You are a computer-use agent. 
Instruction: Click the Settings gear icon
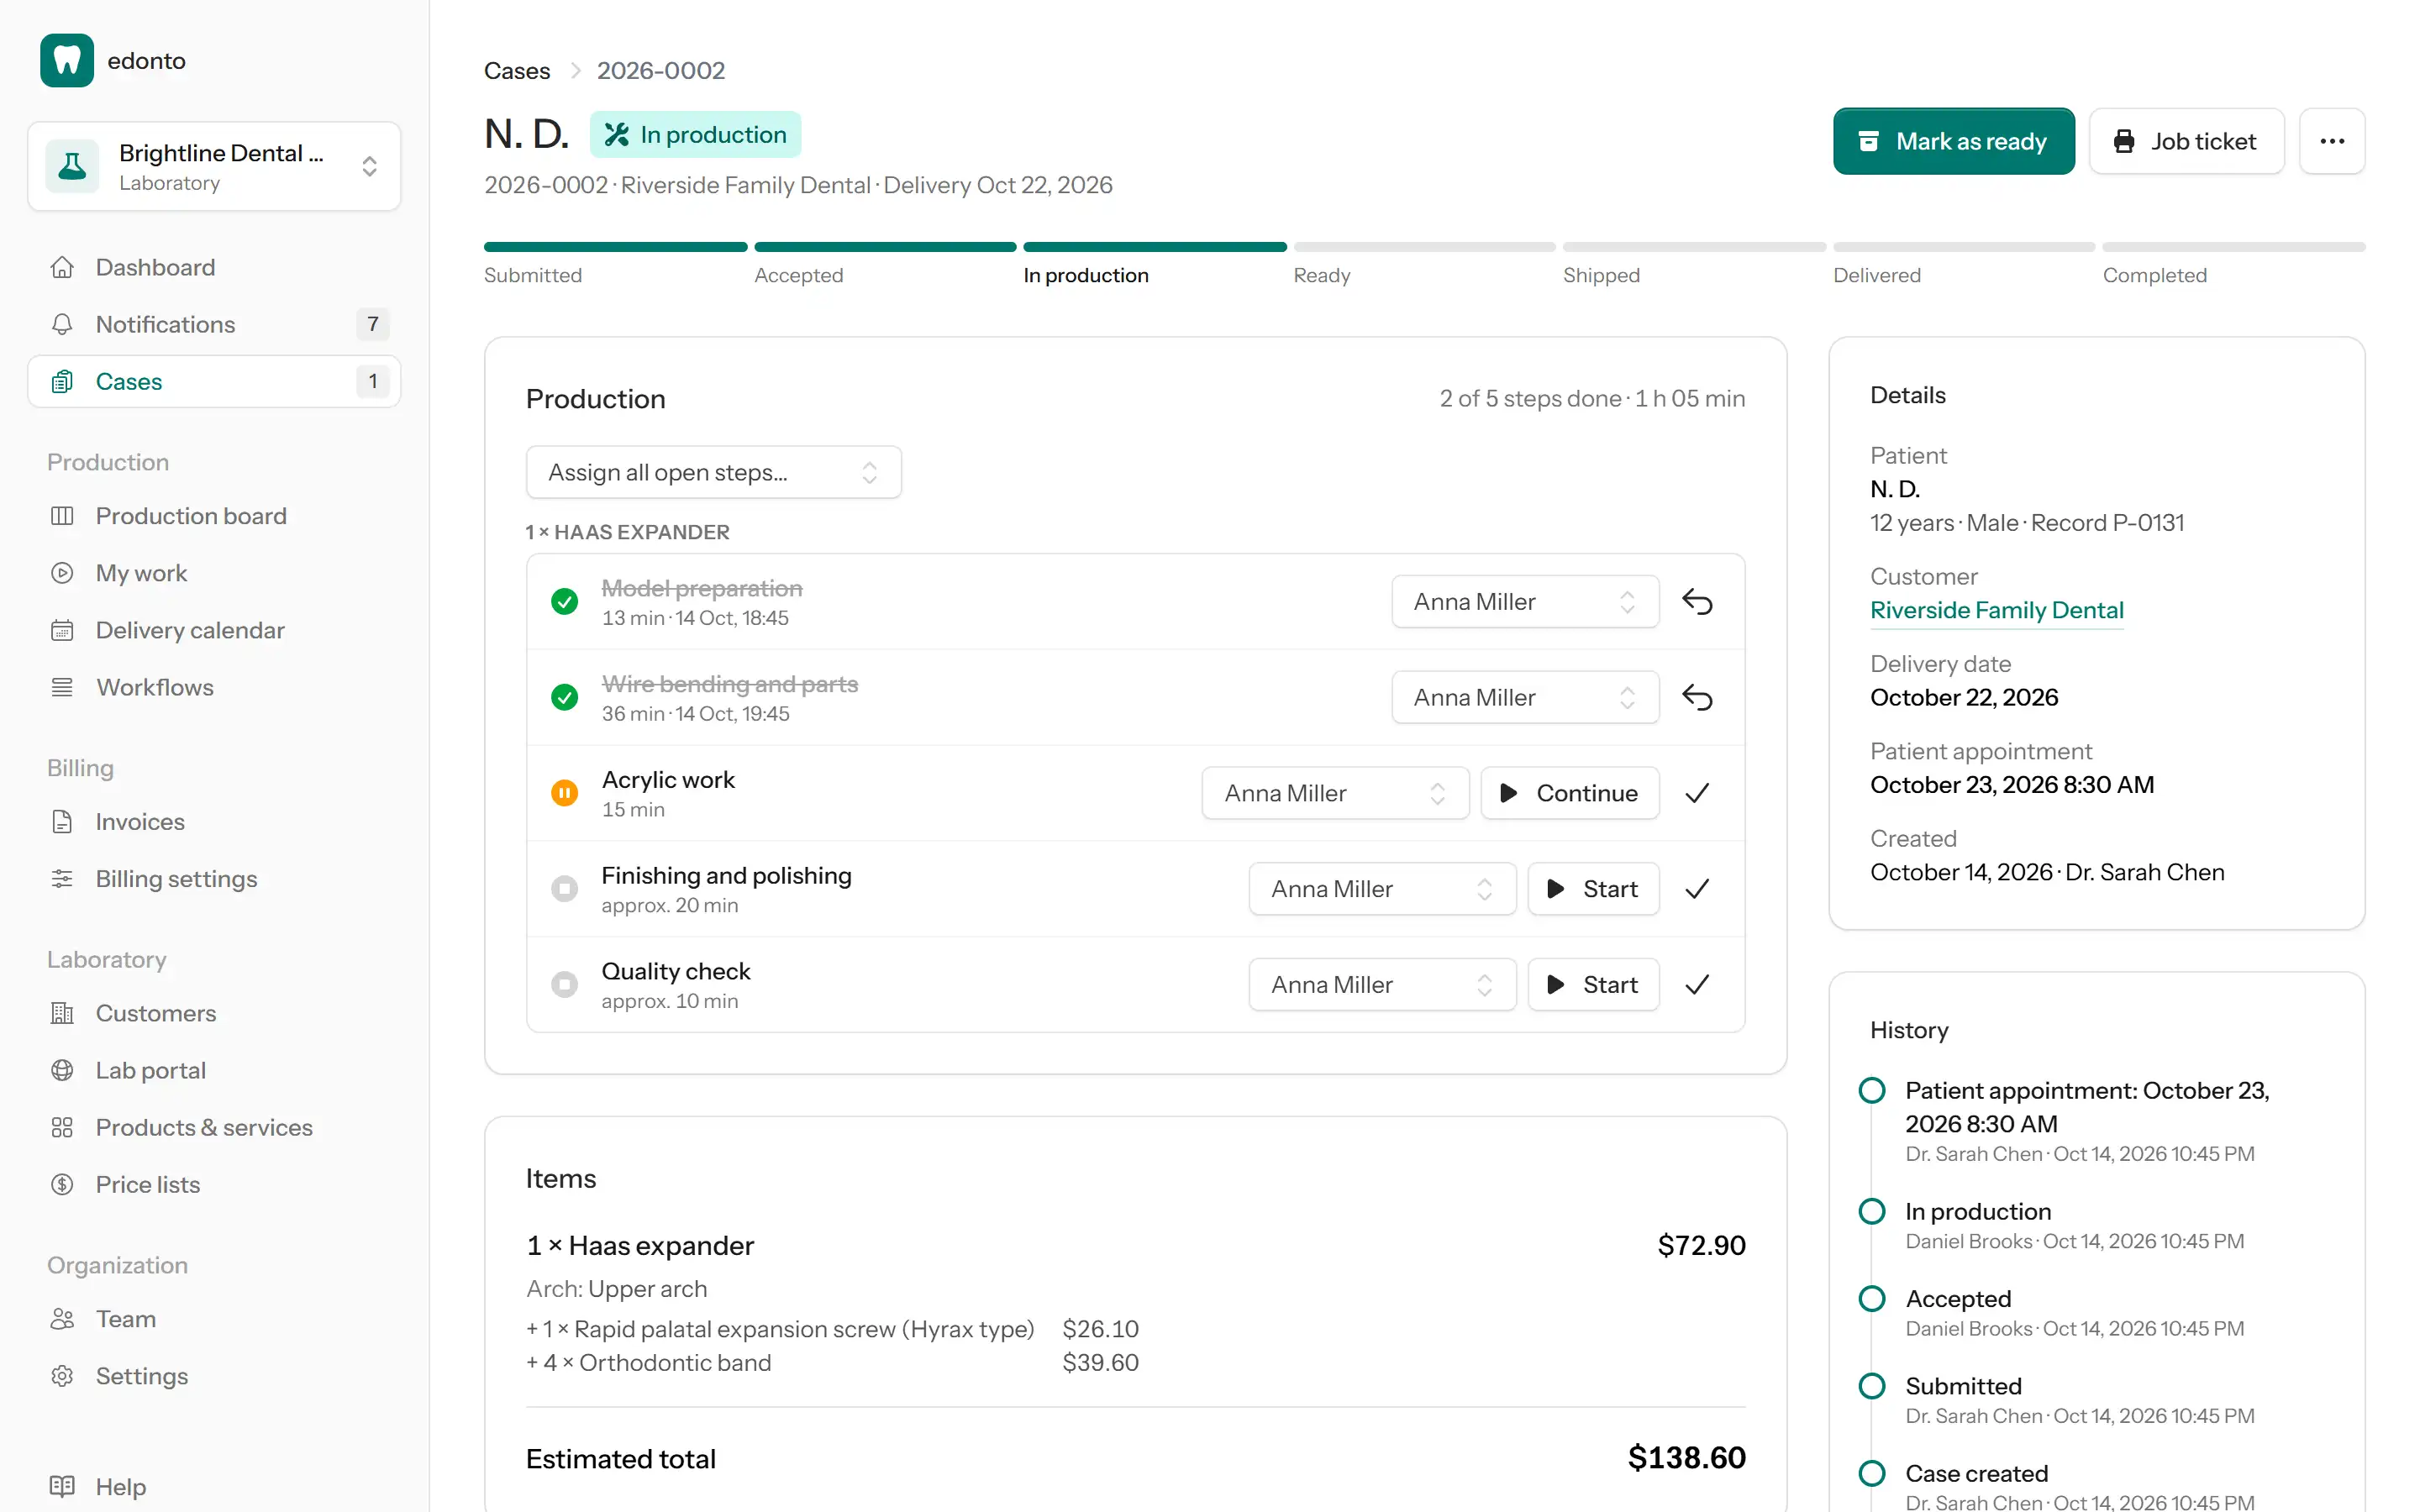point(62,1376)
